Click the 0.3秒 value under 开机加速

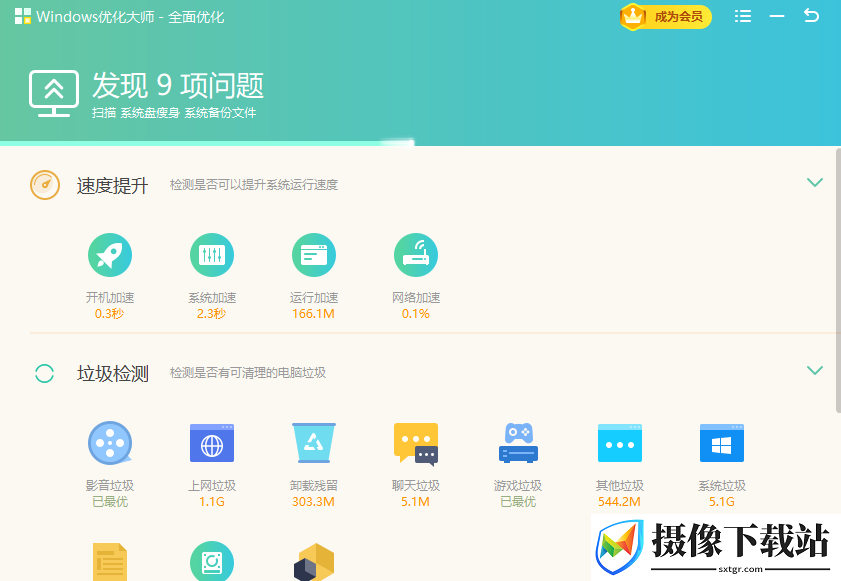tap(109, 314)
